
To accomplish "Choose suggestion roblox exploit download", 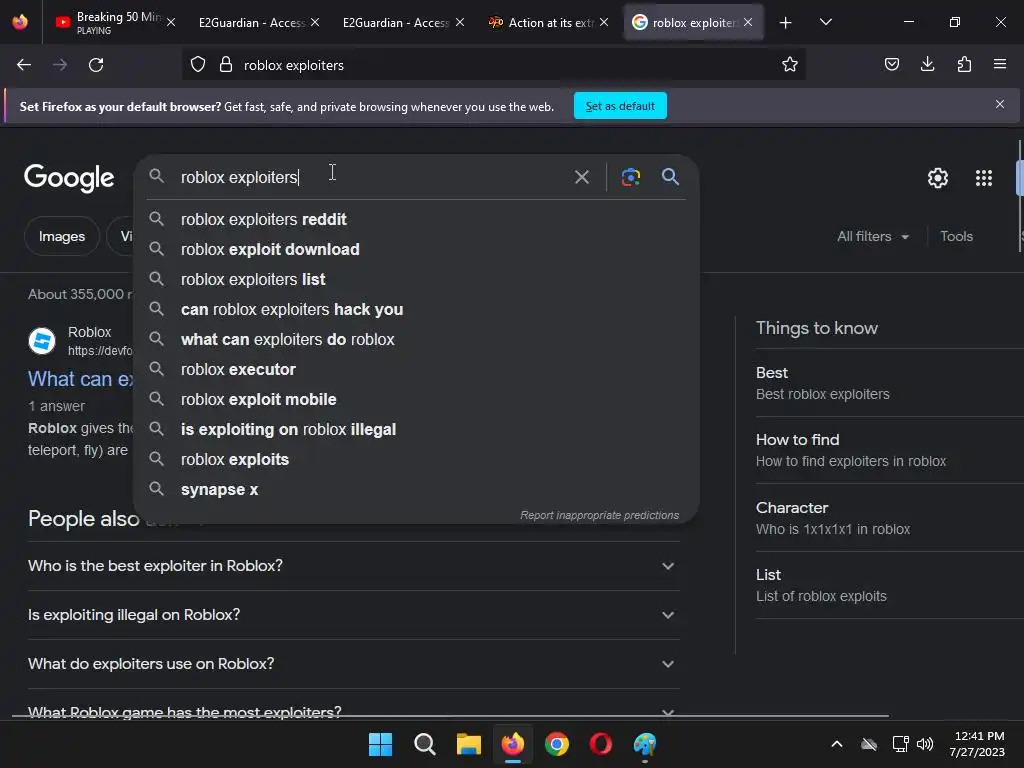I will [x=416, y=249].
